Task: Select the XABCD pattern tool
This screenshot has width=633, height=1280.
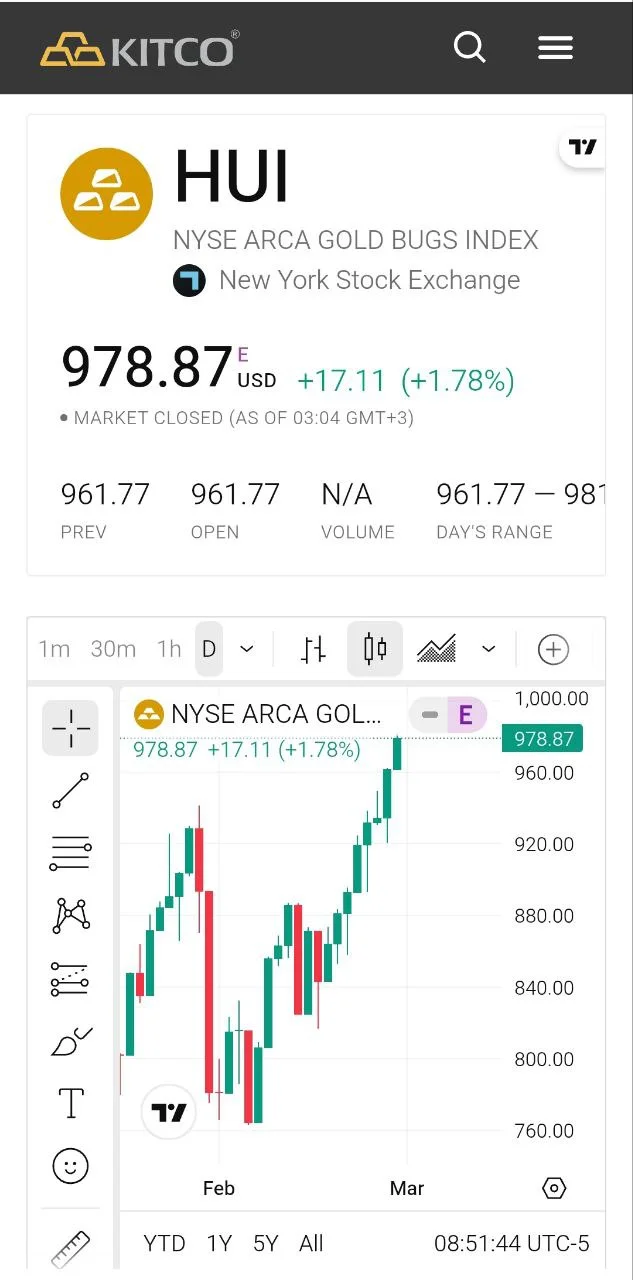Action: click(71, 916)
